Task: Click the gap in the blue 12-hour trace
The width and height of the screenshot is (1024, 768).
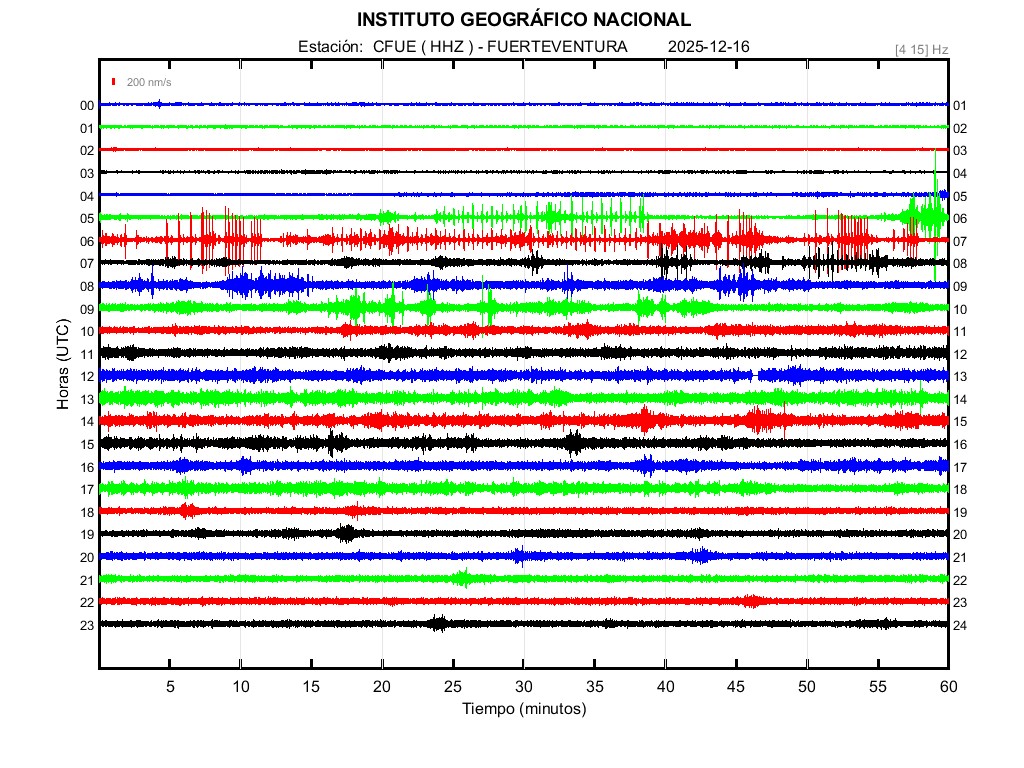Action: 755,375
